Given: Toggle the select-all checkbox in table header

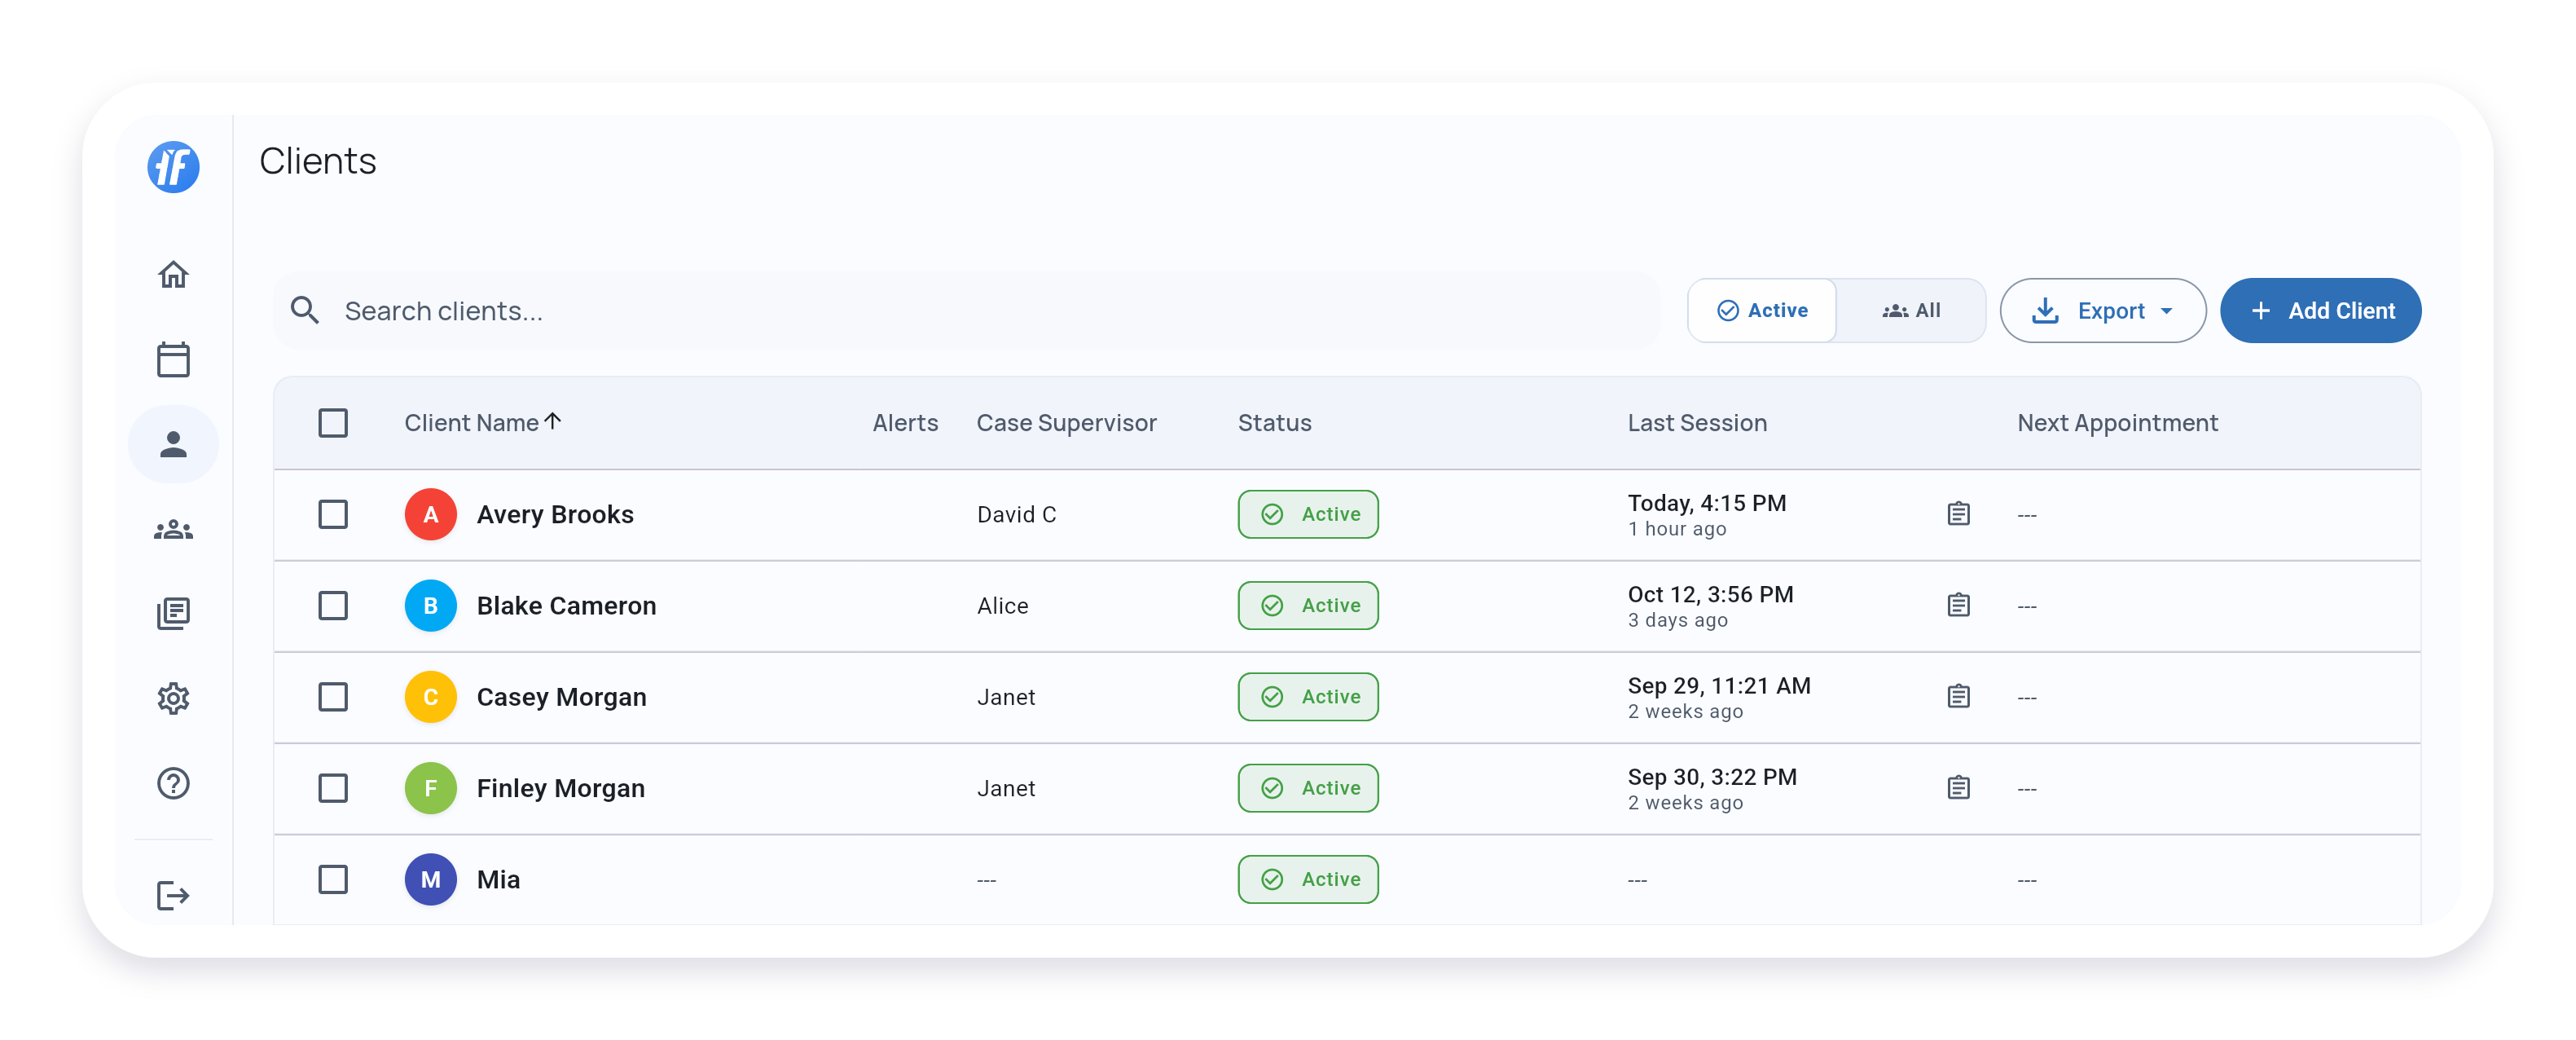Looking at the screenshot, I should click(x=333, y=423).
